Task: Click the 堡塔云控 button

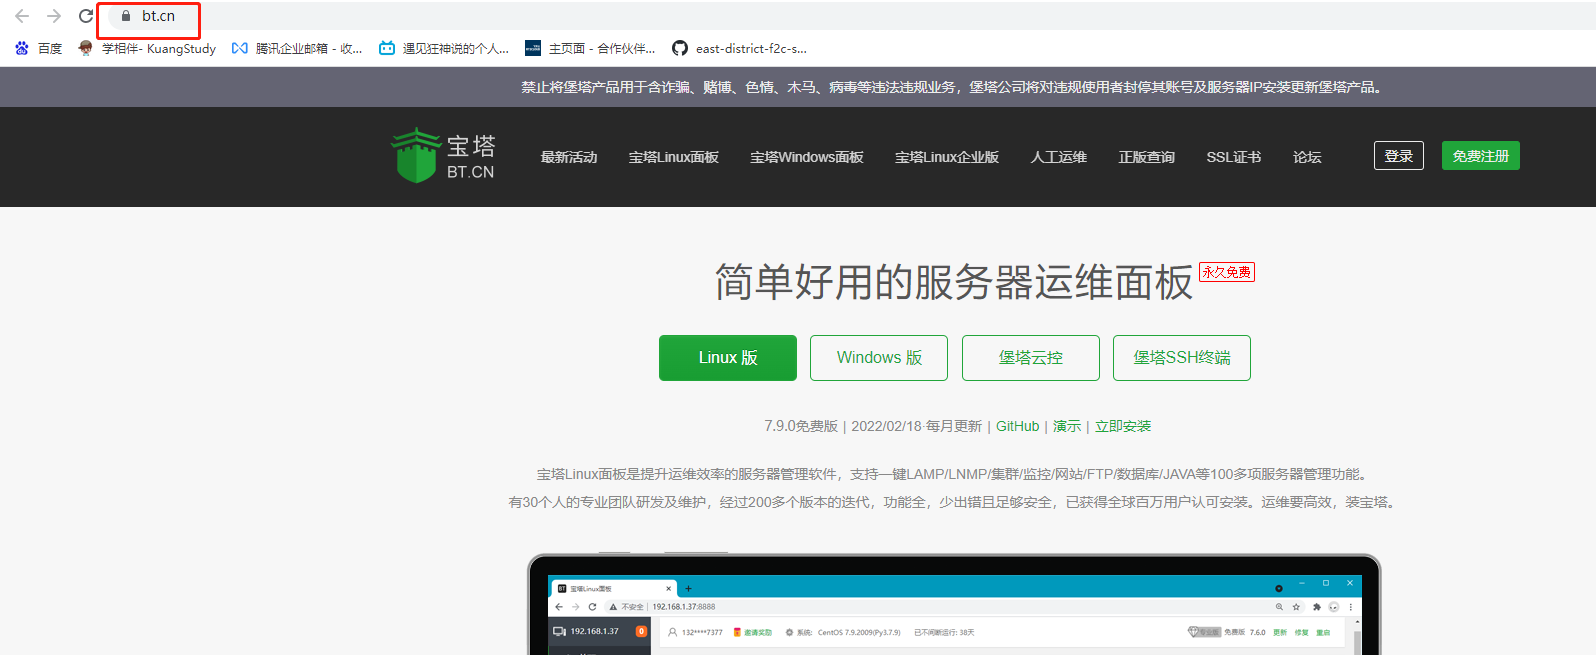Action: point(1031,358)
